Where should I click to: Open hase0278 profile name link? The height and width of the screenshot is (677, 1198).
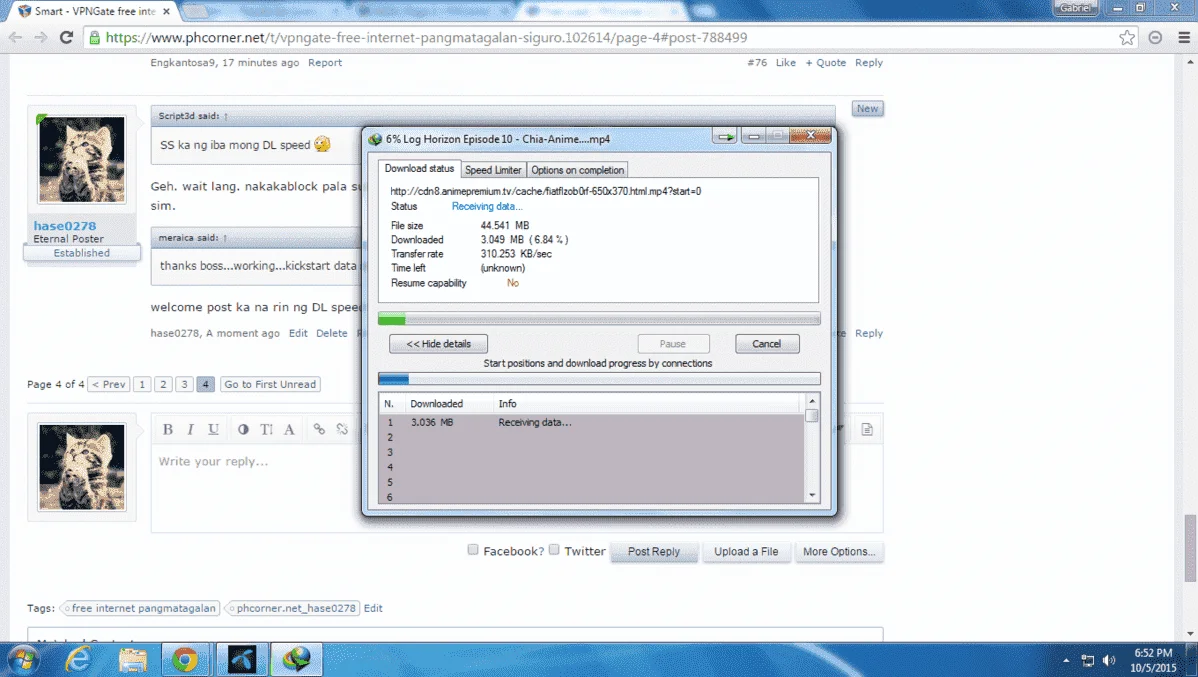click(65, 225)
